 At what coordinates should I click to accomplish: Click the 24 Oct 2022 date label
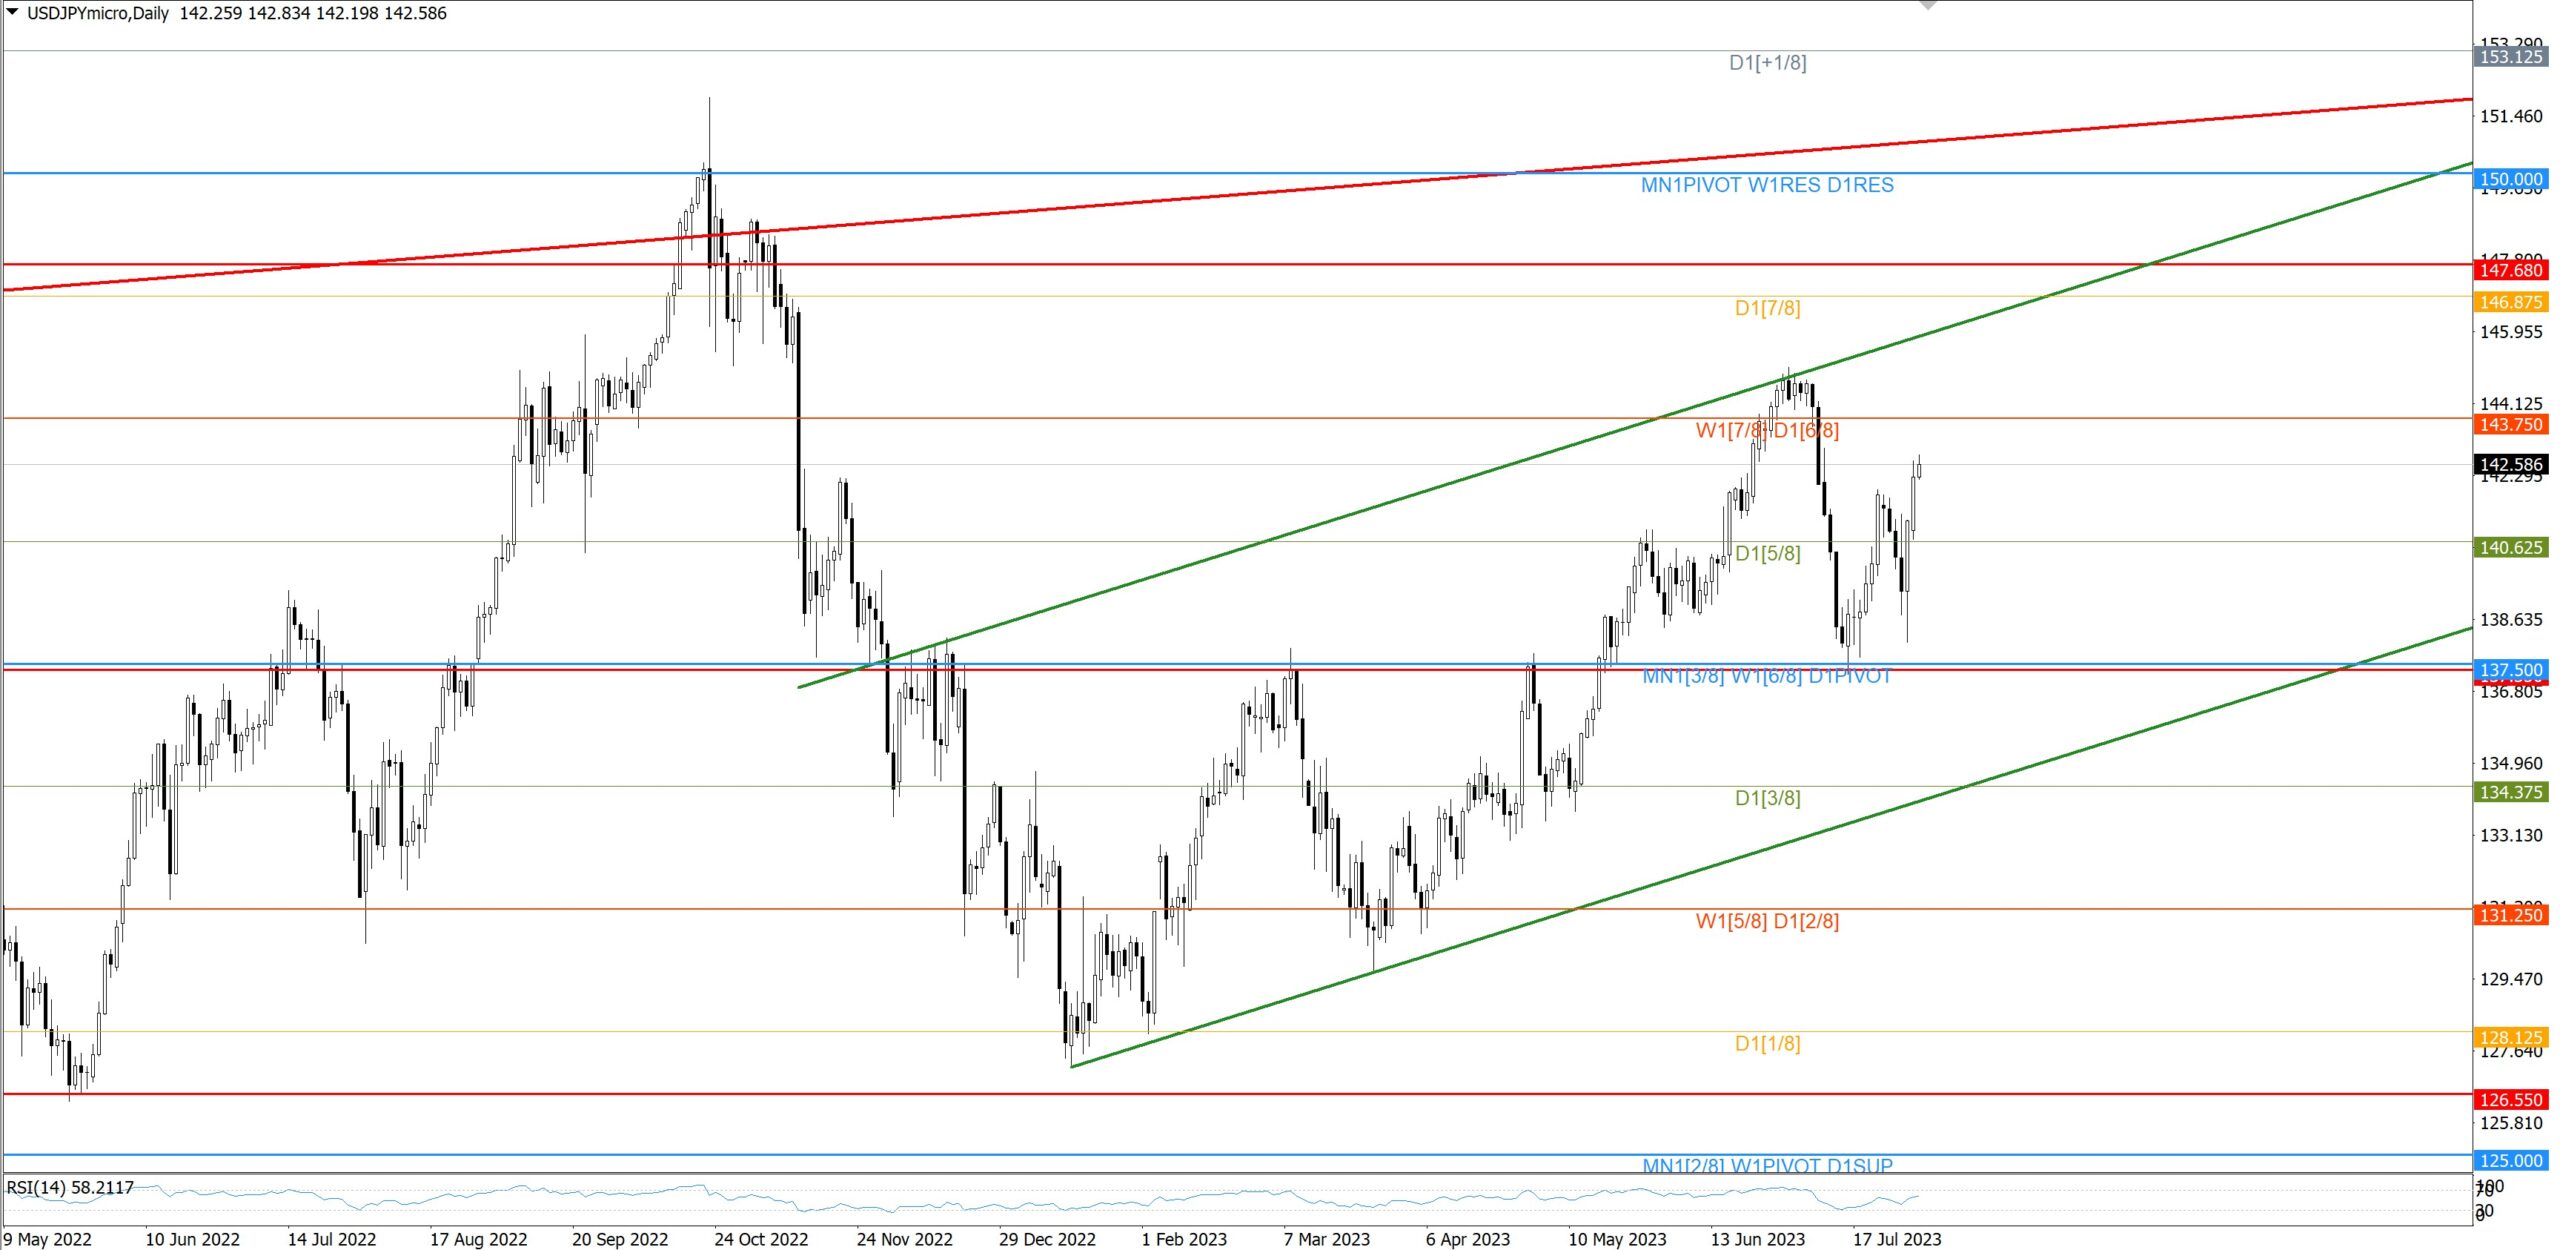pos(760,1239)
